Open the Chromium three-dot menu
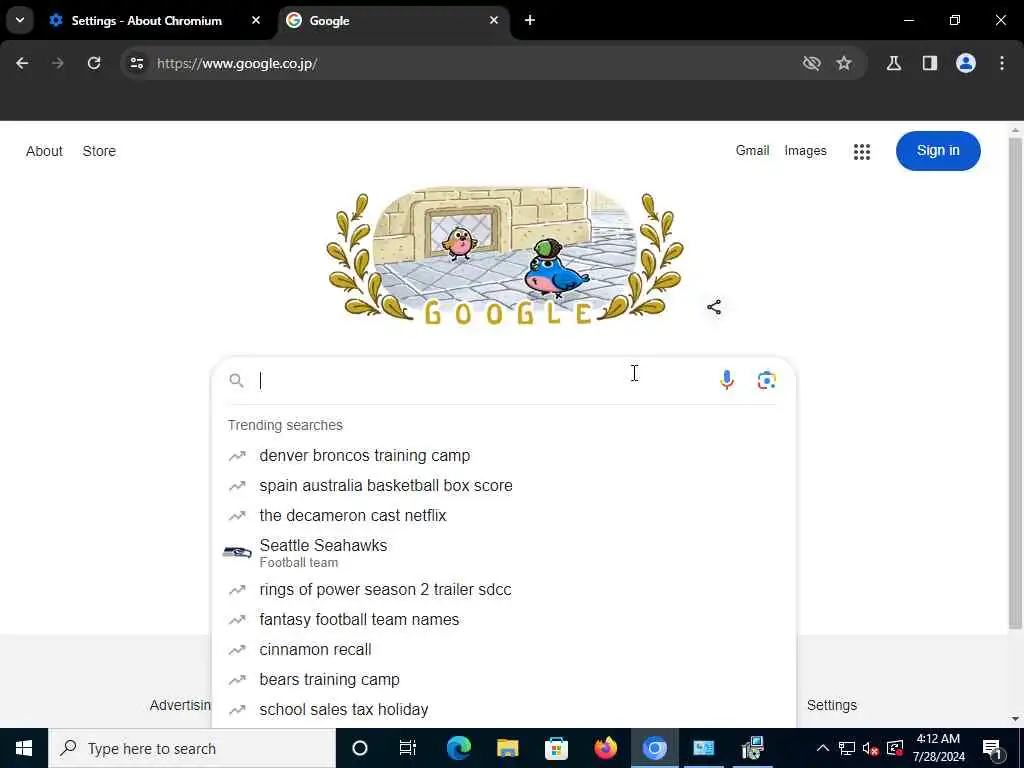The height and width of the screenshot is (768, 1024). click(x=1002, y=63)
